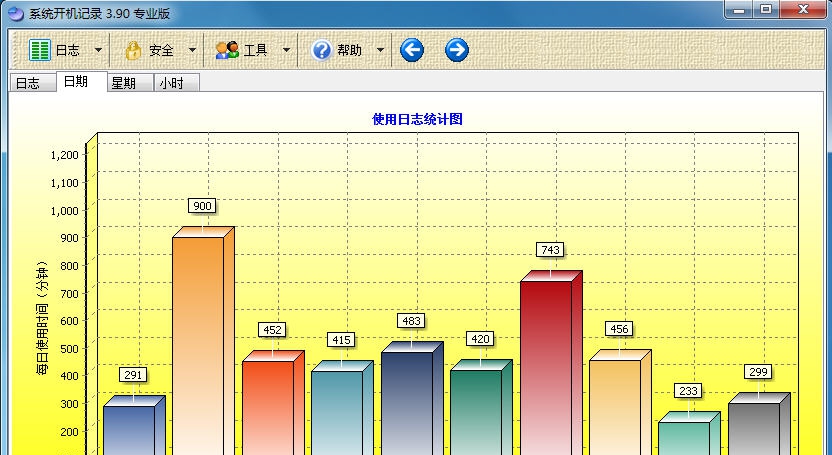Click the 483 value label
This screenshot has width=832, height=455.
coord(411,321)
